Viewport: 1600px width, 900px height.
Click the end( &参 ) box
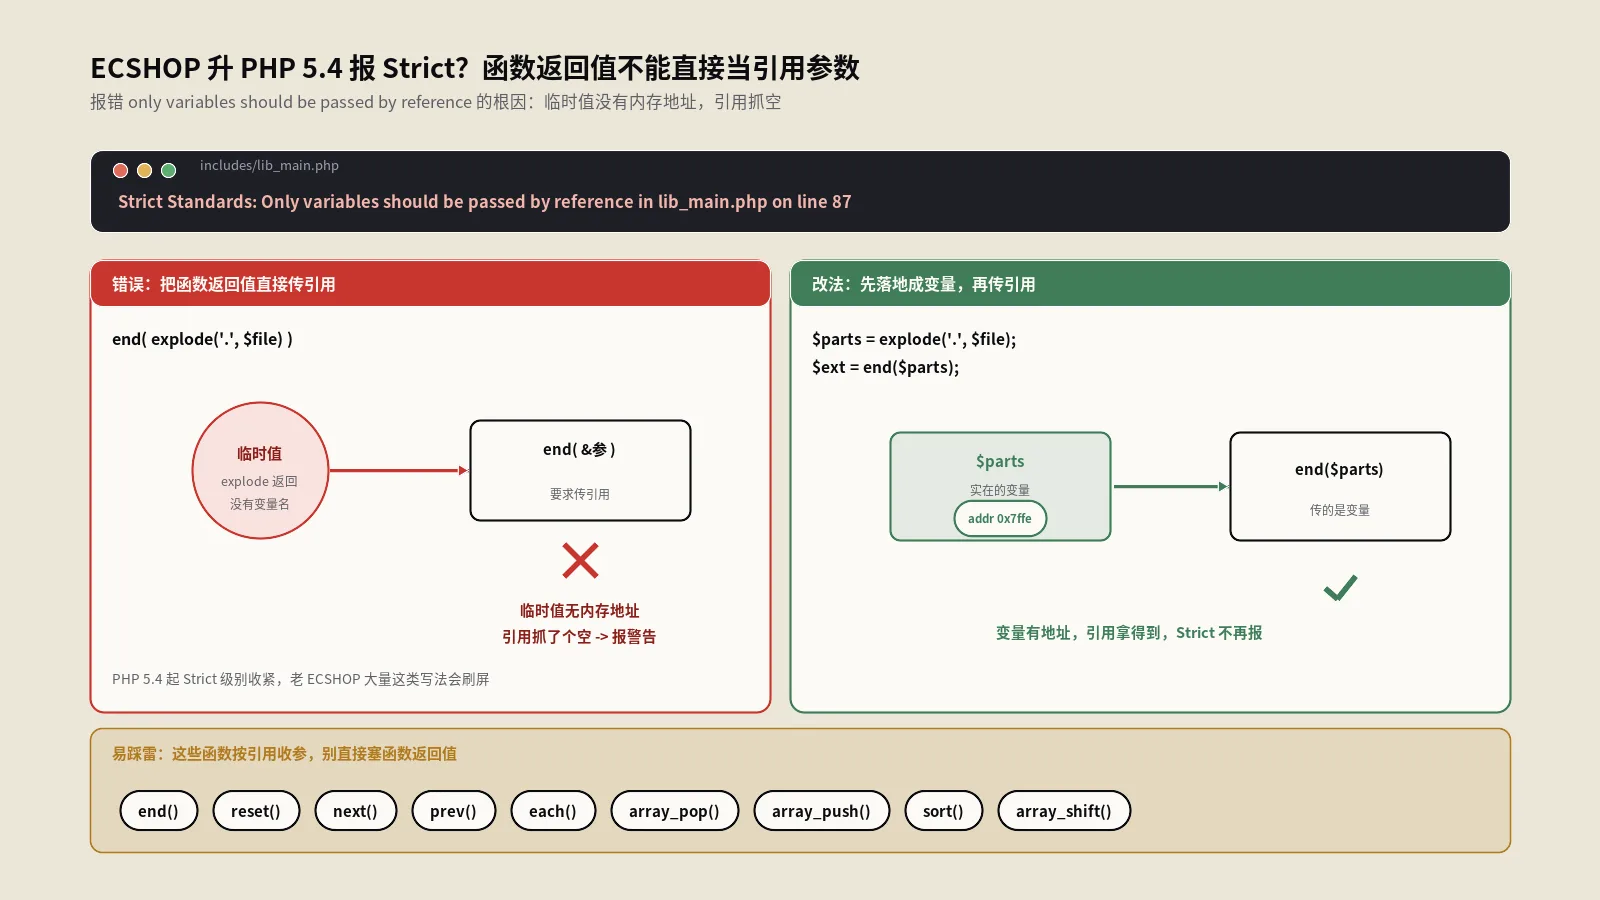(x=580, y=470)
